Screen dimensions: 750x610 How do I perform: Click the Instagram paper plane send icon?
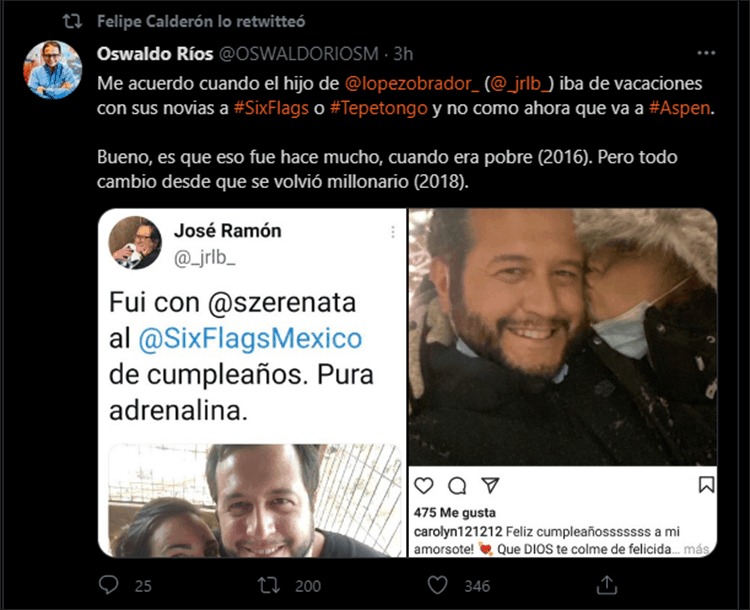tap(490, 485)
